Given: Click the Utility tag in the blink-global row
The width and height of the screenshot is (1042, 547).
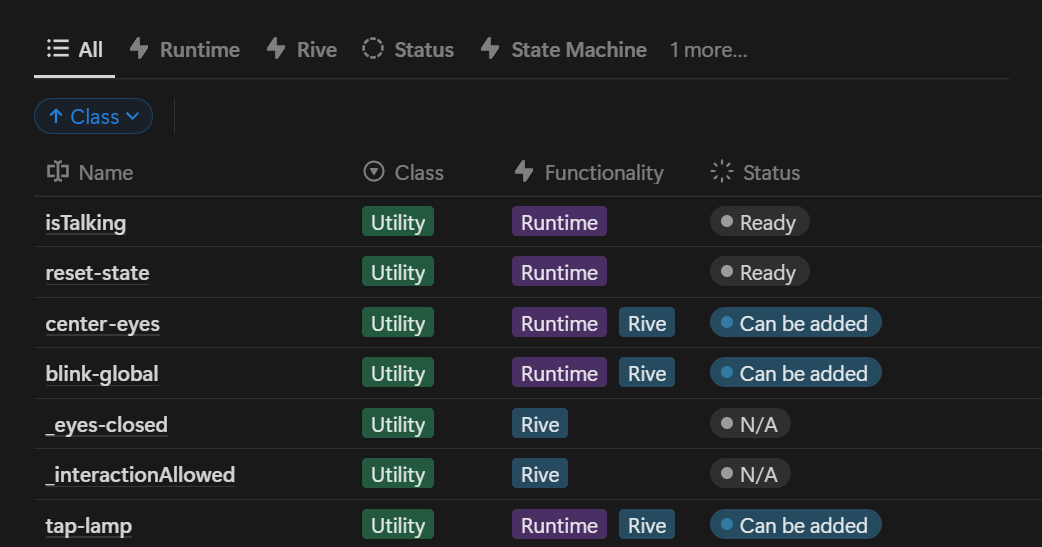Looking at the screenshot, I should pyautogui.click(x=398, y=373).
